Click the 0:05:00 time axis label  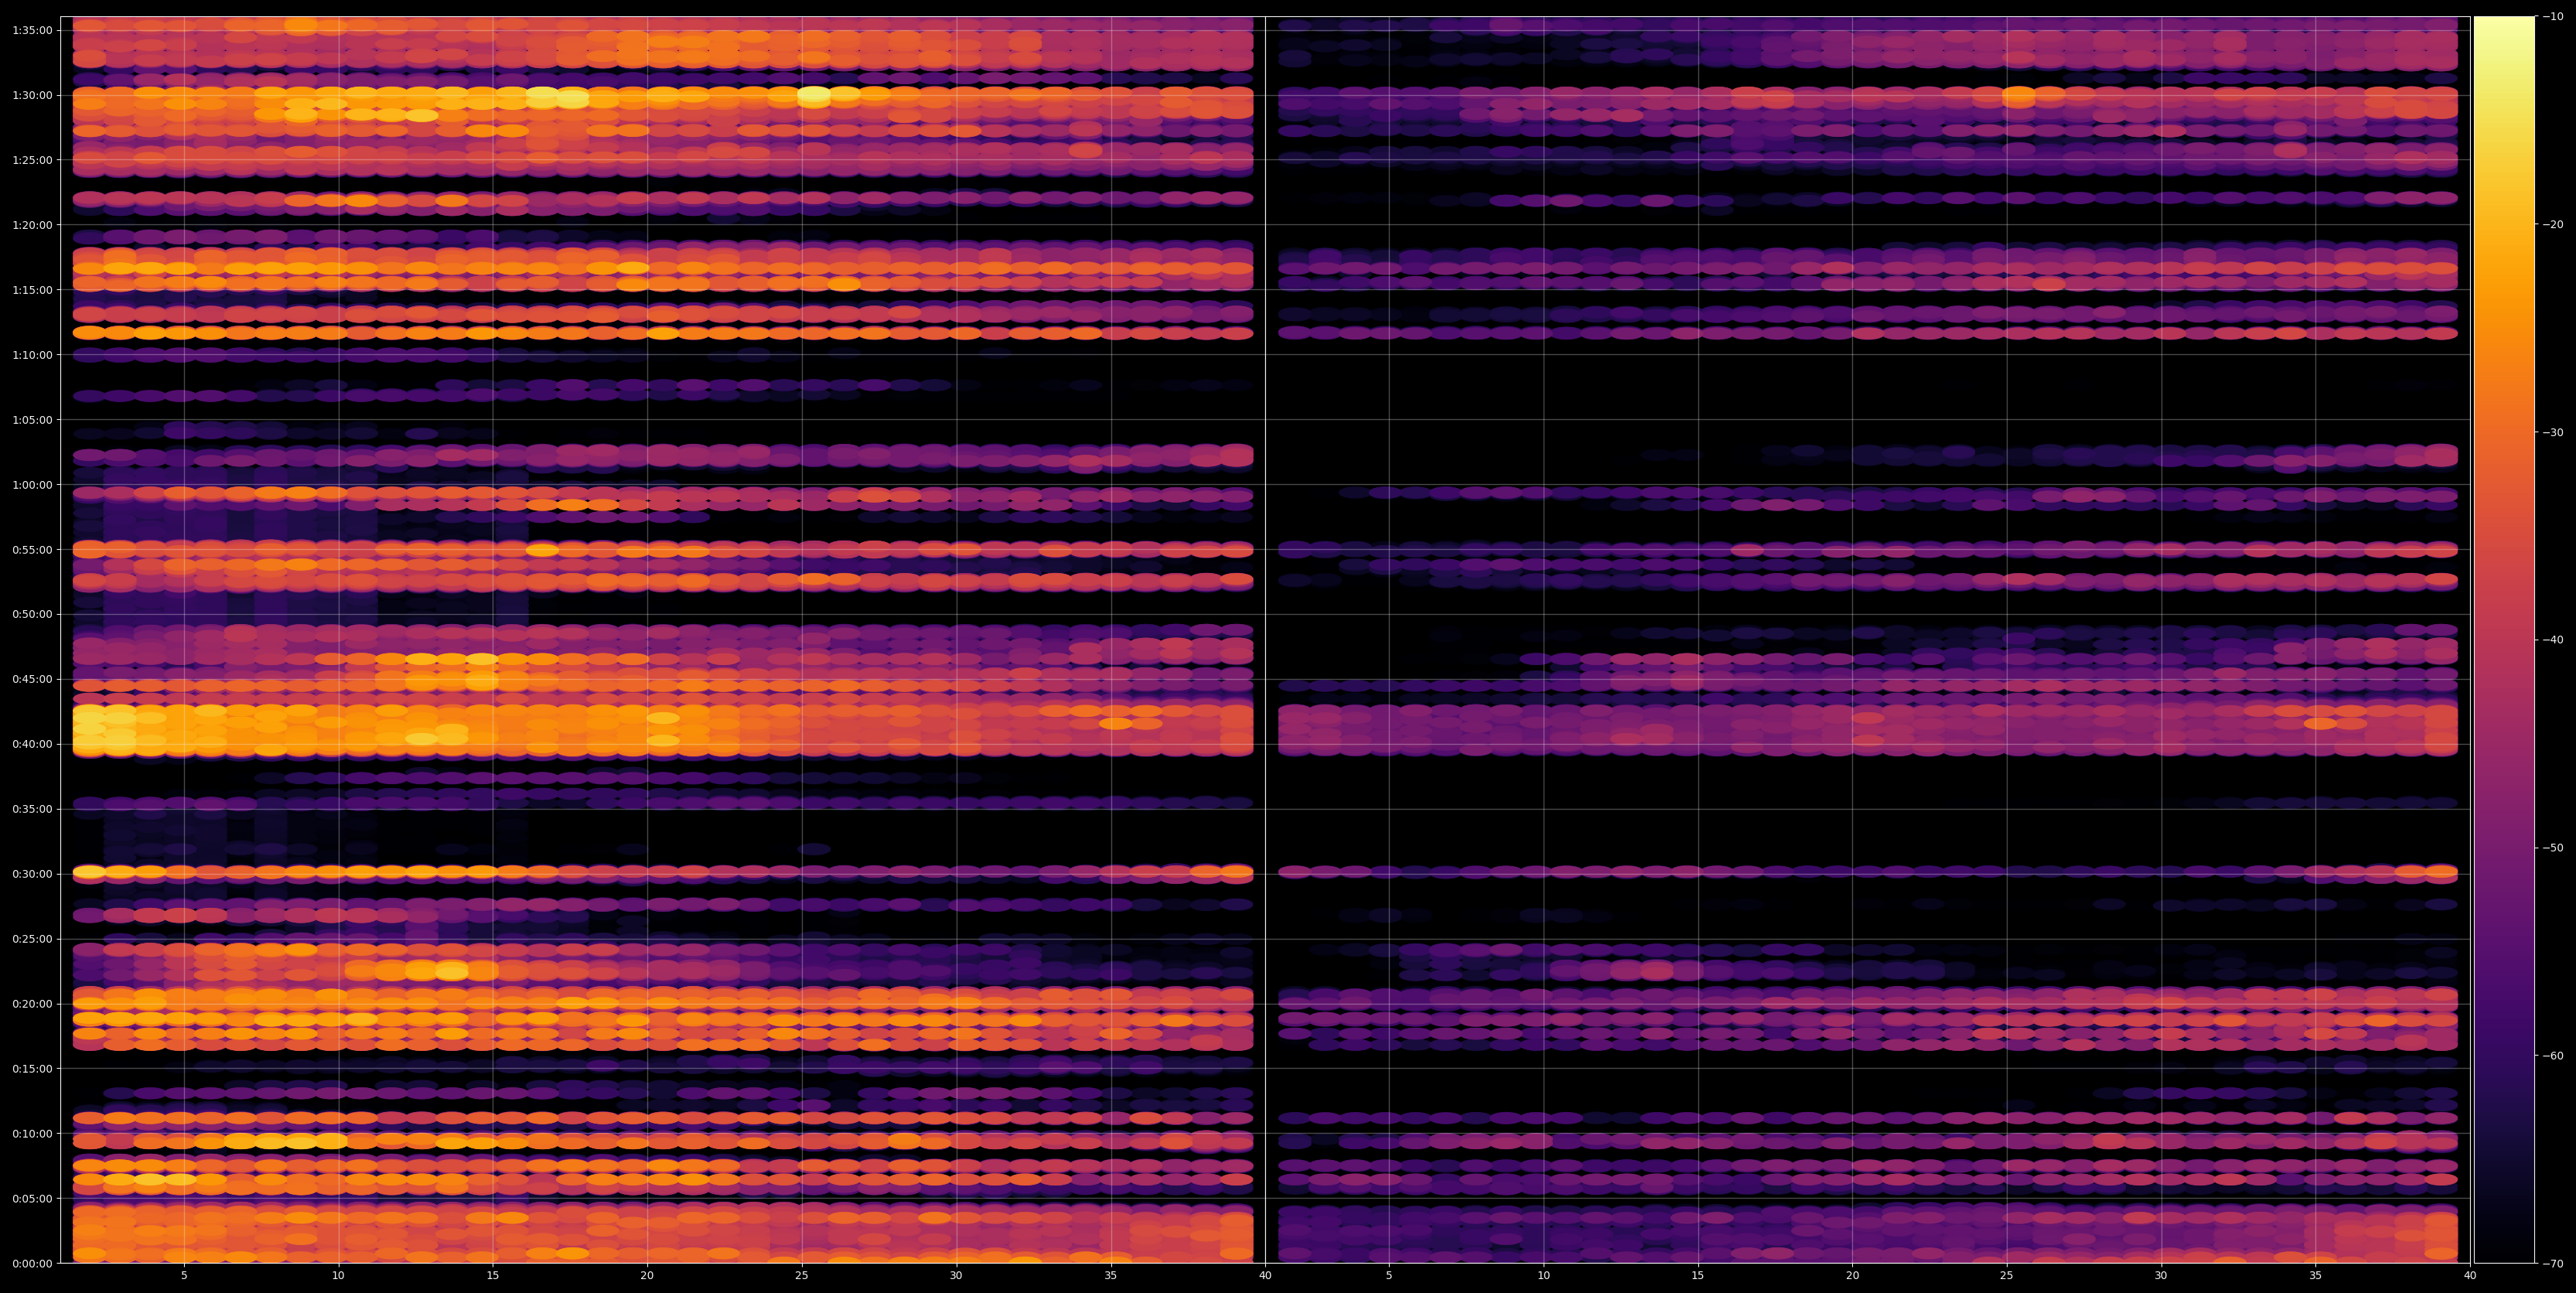coord(32,1198)
